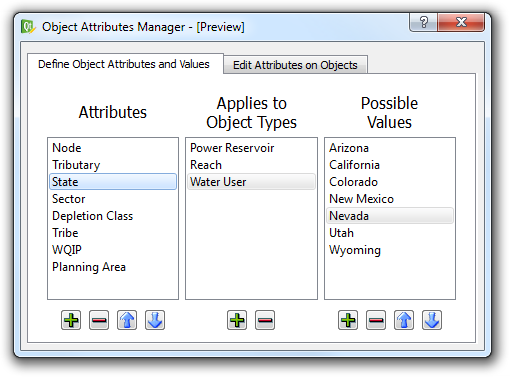The image size is (510, 377).
Task: Switch to Edit Attributes on Objects tab
Action: (295, 65)
